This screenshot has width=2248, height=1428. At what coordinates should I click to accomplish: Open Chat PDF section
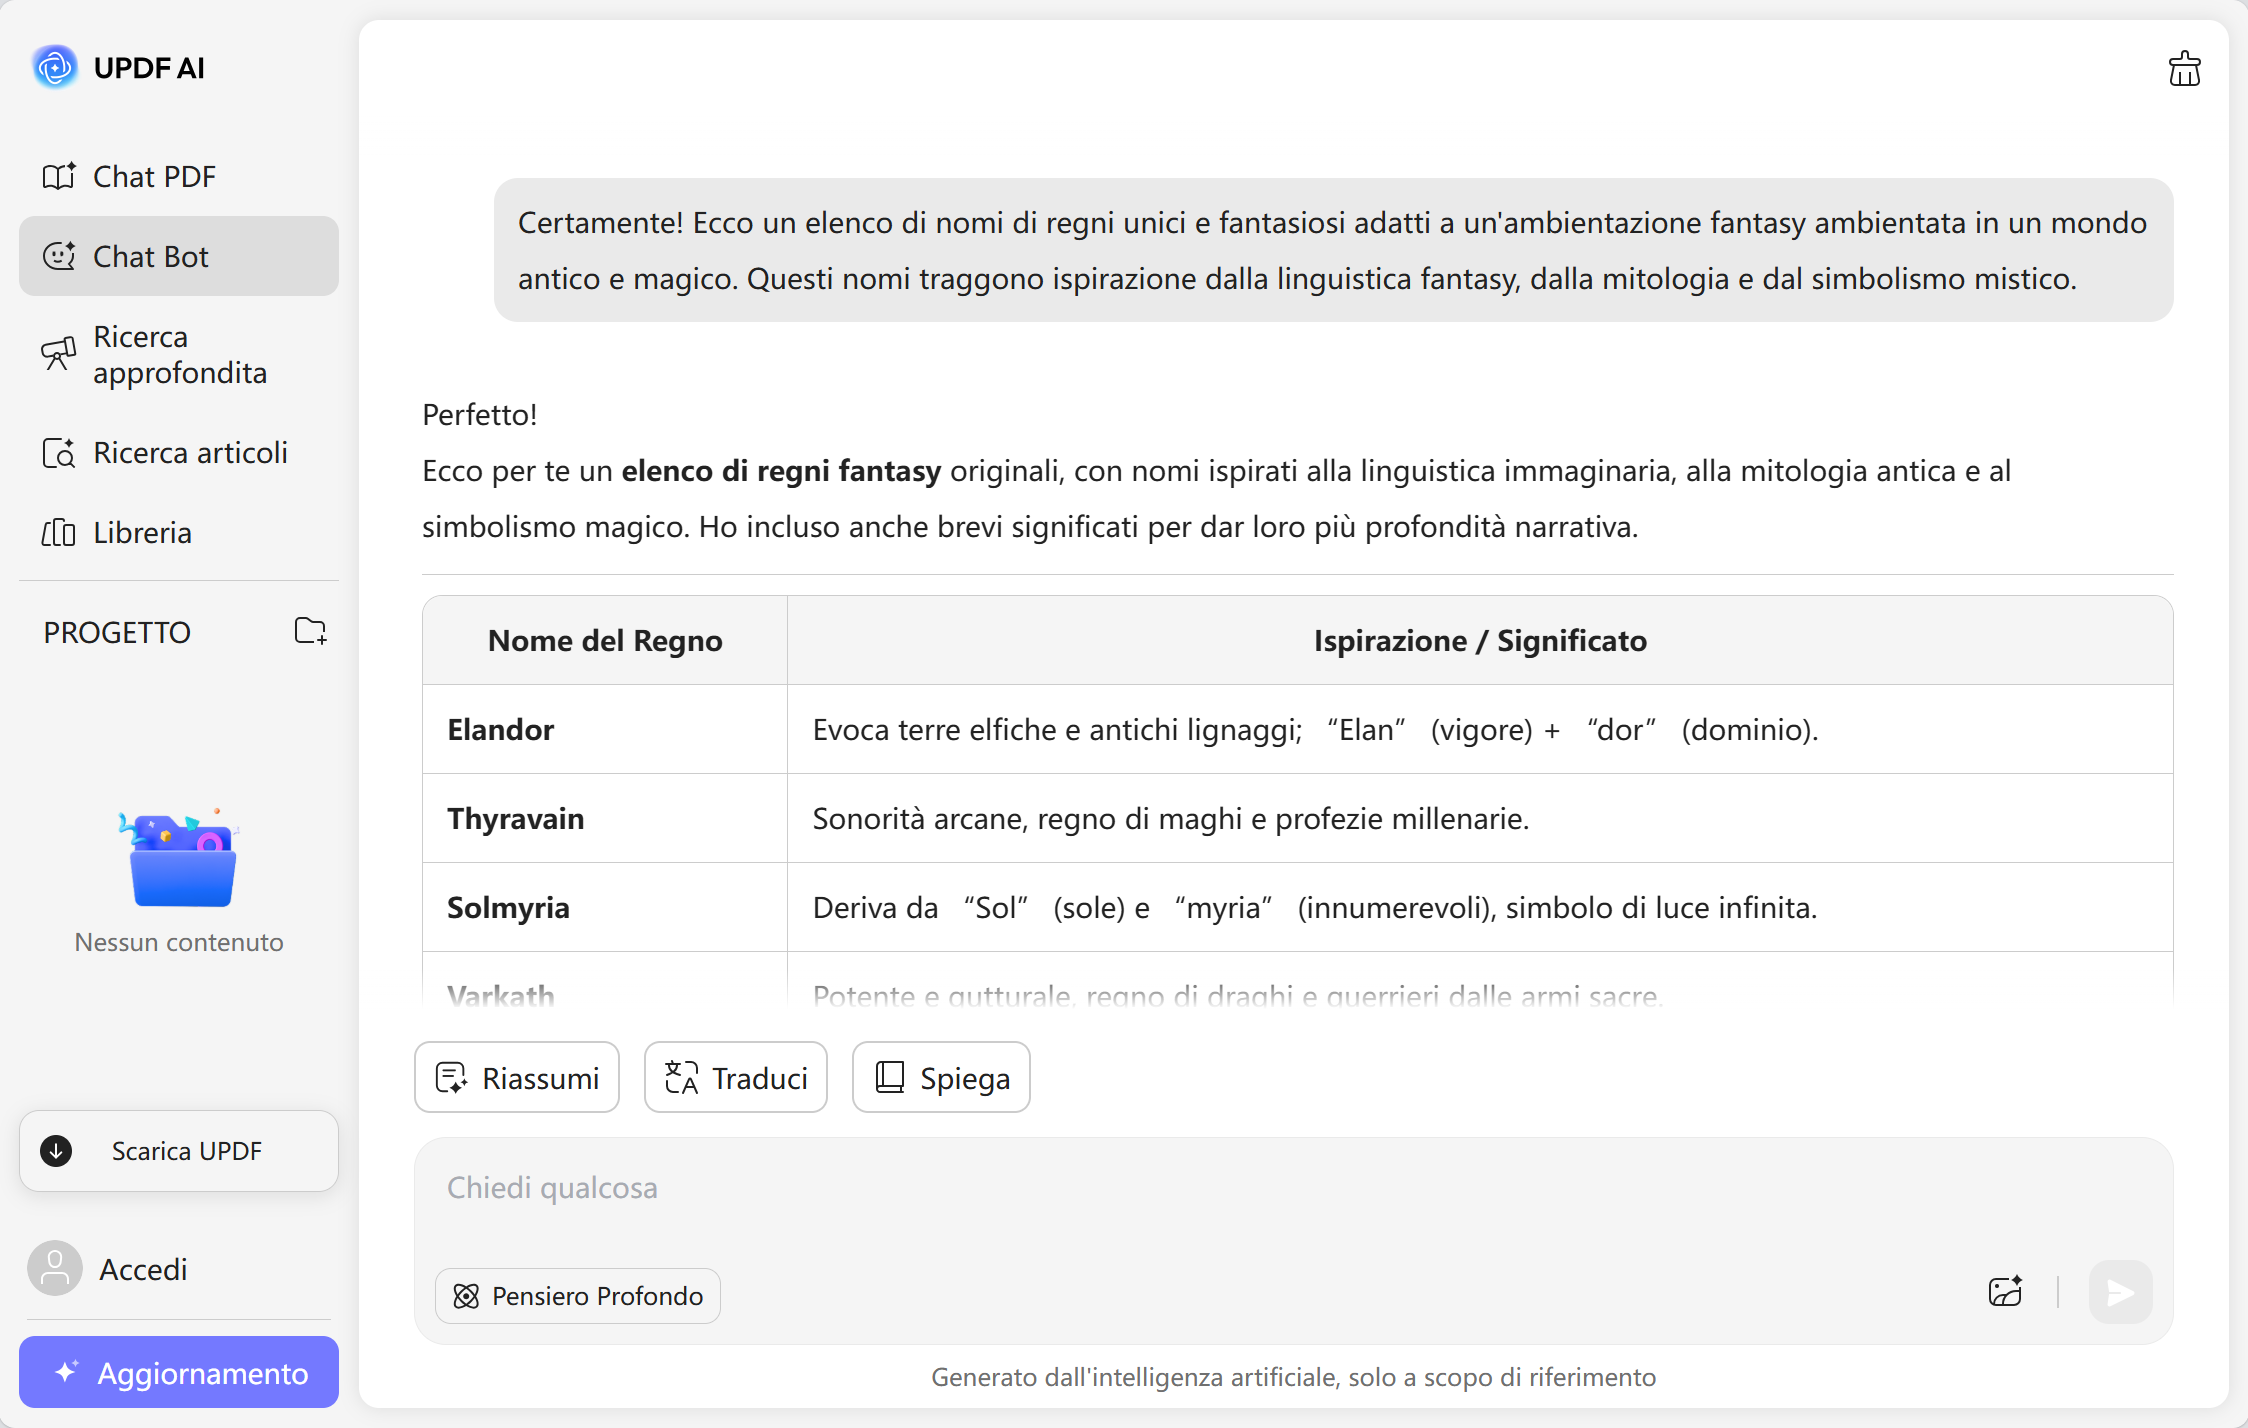click(154, 177)
